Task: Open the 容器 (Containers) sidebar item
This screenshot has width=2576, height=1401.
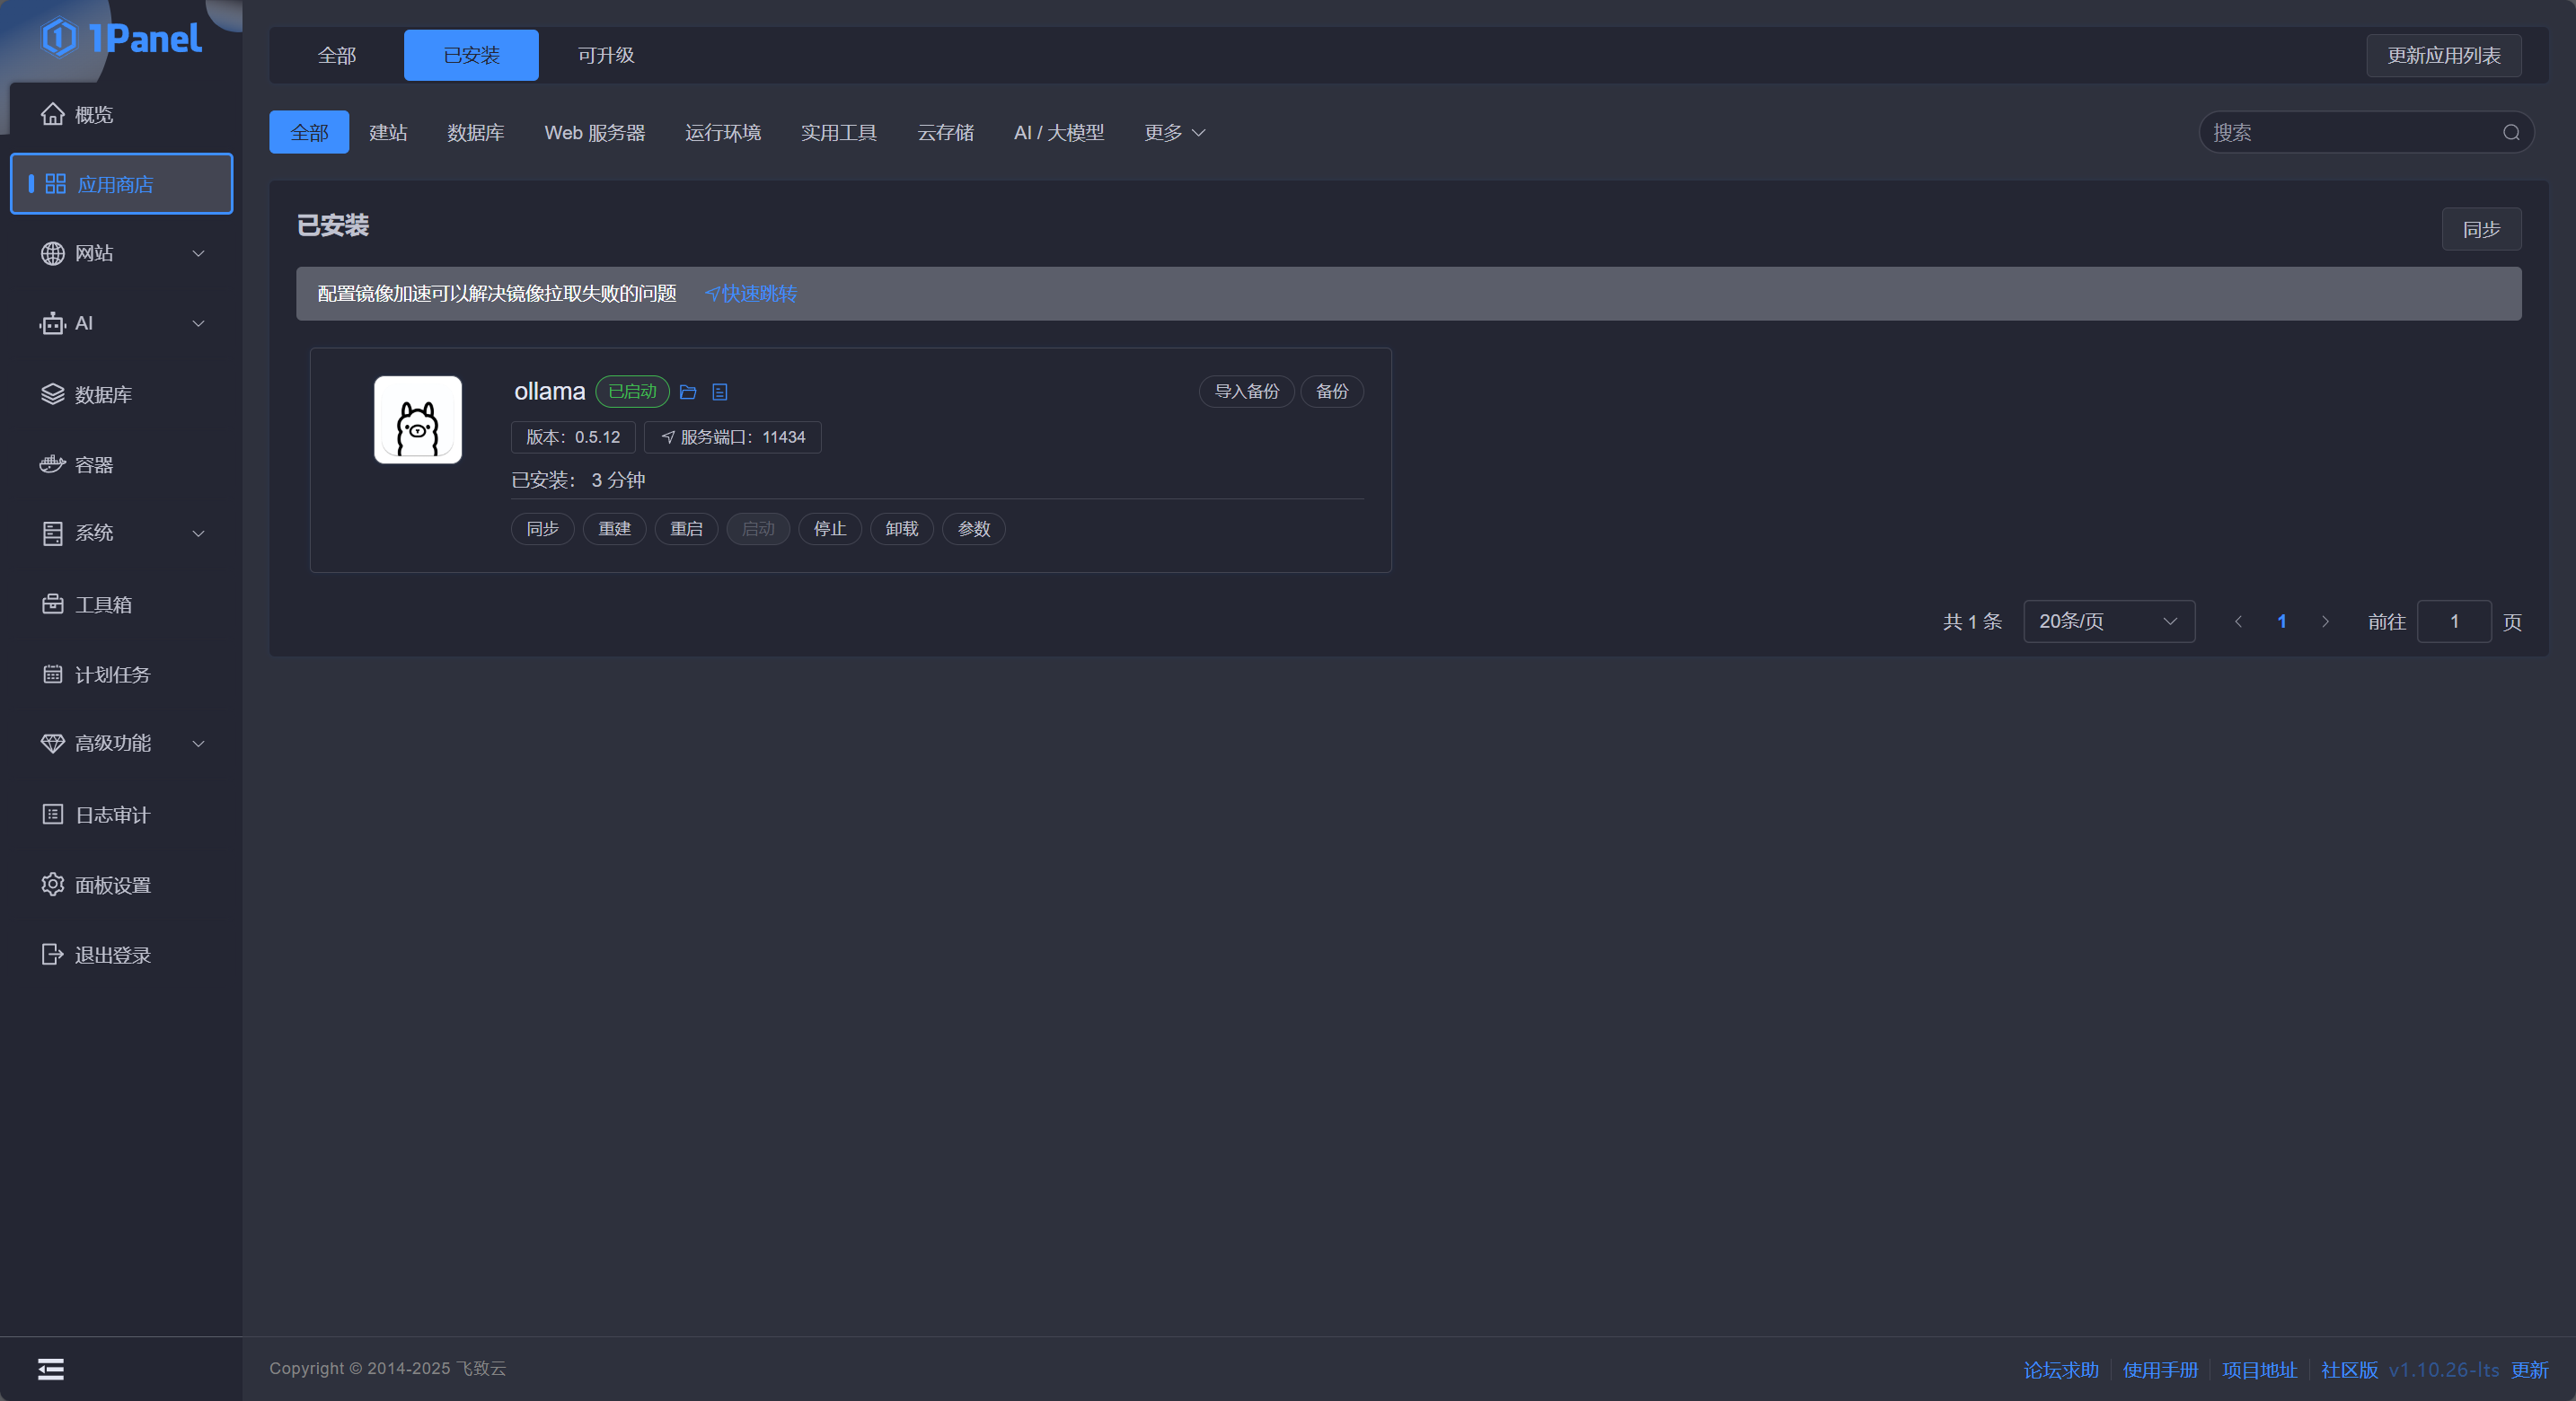Action: (94, 464)
